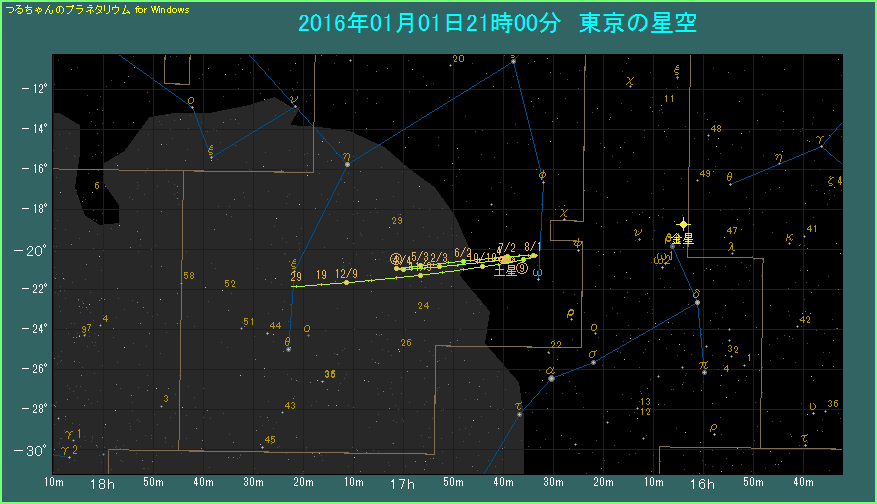The height and width of the screenshot is (504, 877).
Task: Click the alpha star Antares in Scorpius
Action: coord(551,377)
